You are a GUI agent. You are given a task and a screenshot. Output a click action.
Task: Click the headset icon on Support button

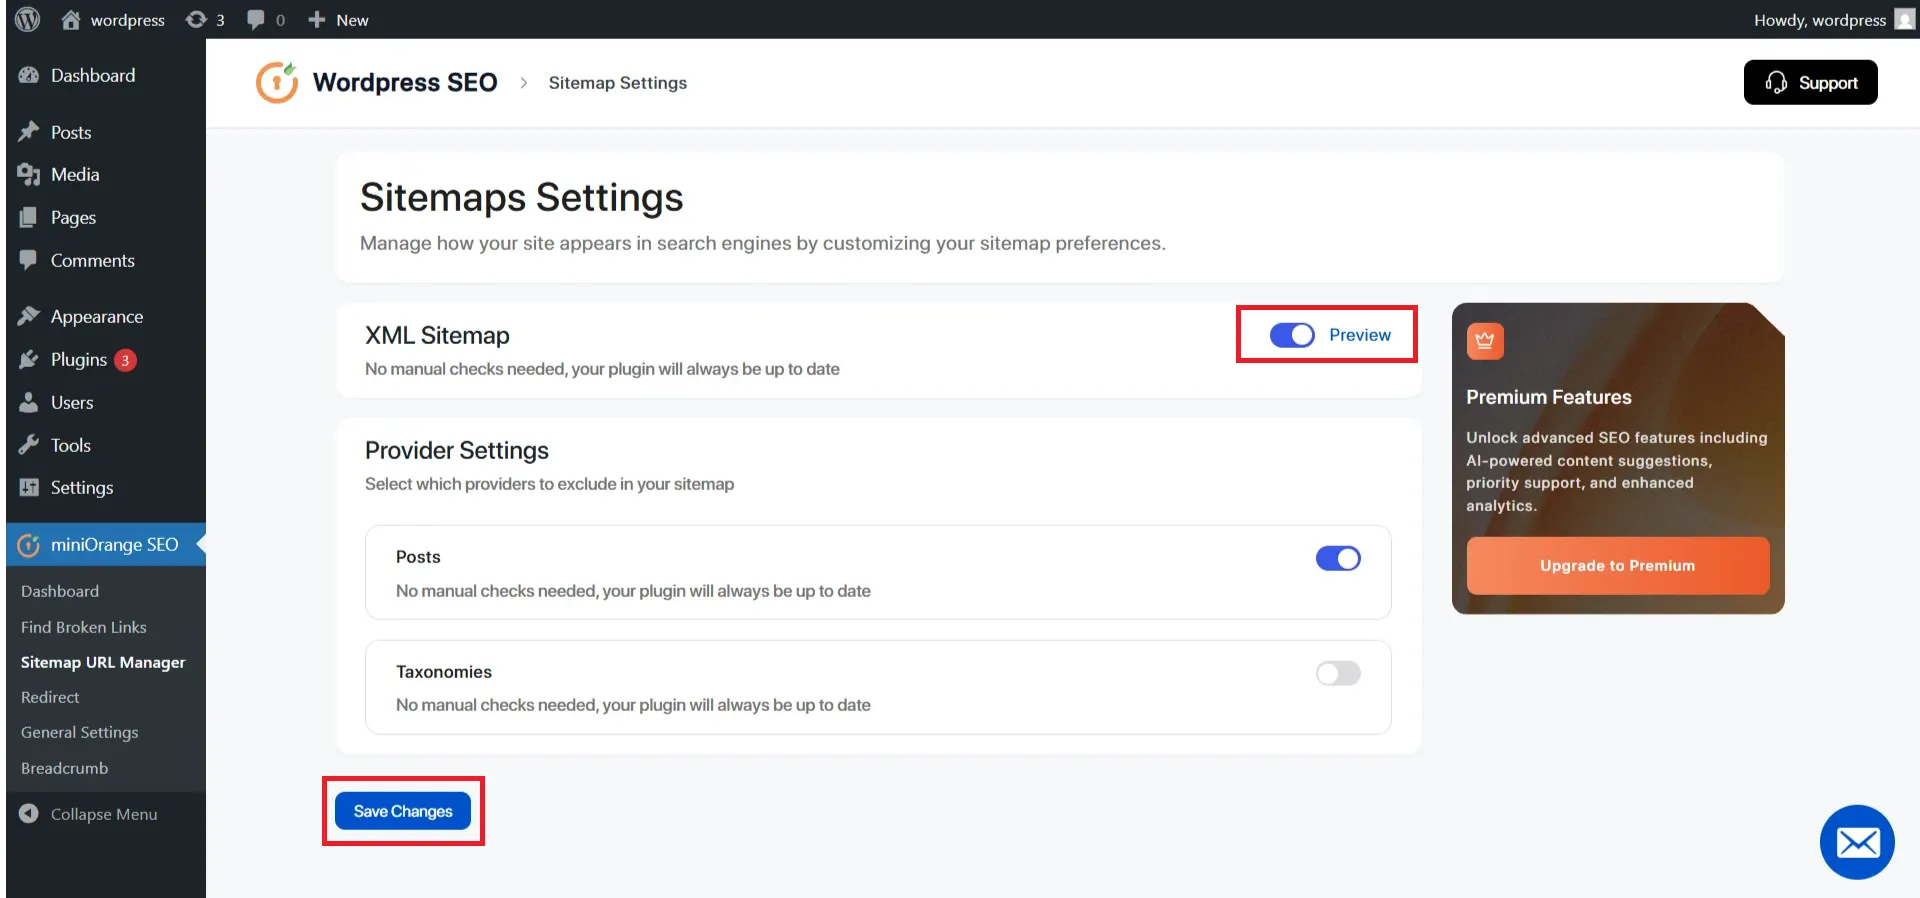(x=1776, y=82)
